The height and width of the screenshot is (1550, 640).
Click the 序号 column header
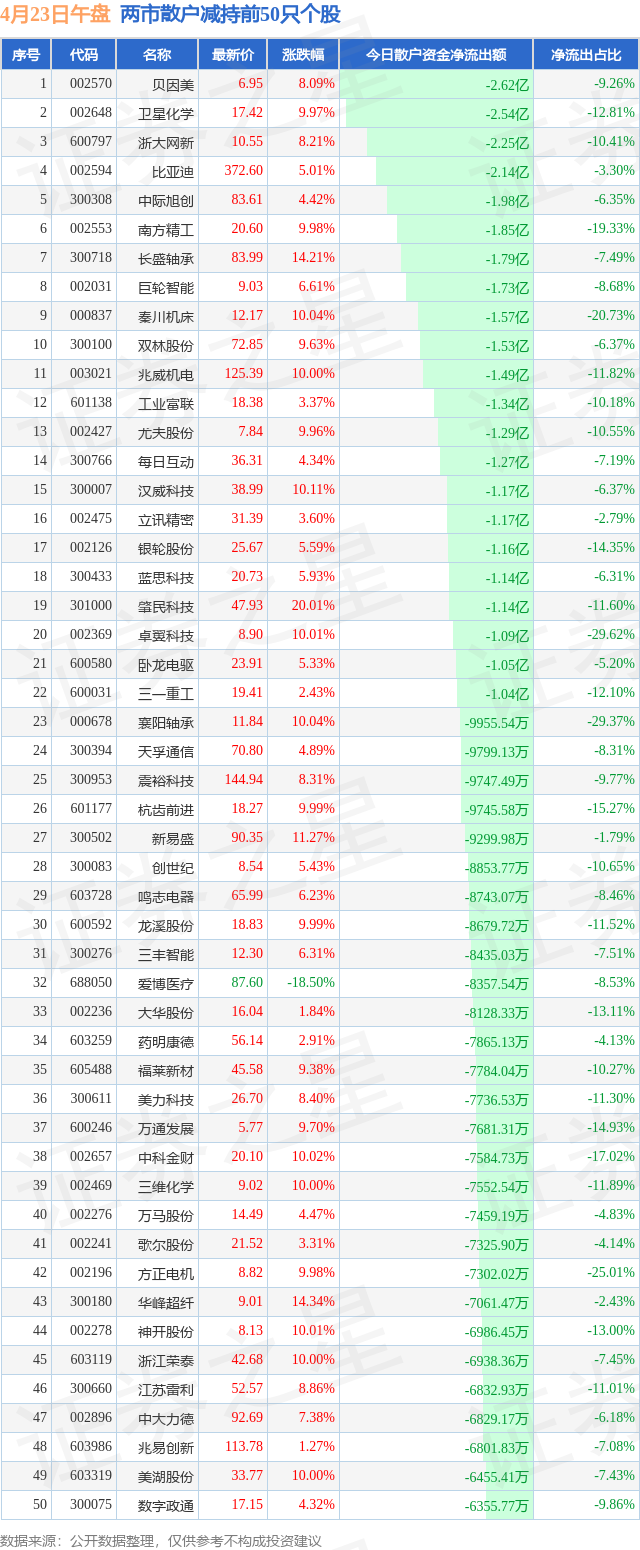click(26, 55)
